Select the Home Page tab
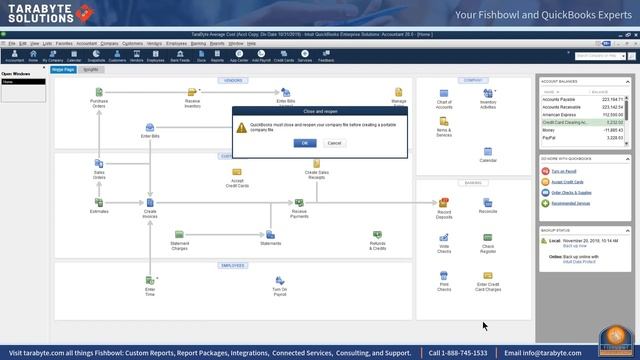640x360 pixels. pyautogui.click(x=63, y=70)
